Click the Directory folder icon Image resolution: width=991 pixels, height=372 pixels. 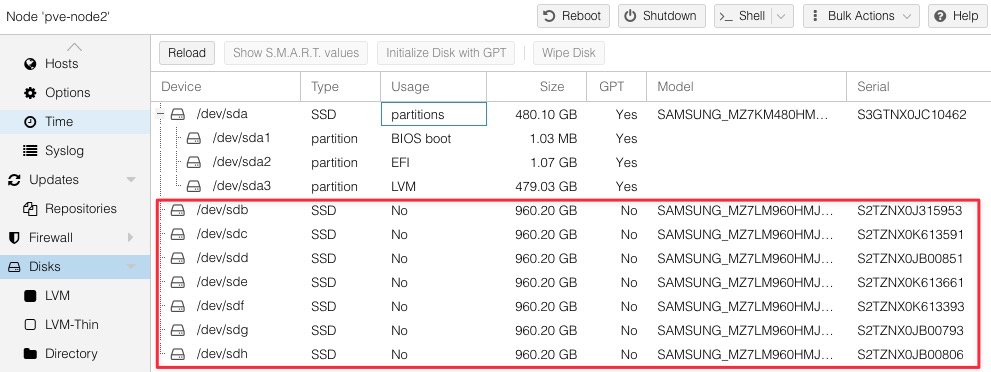[30, 354]
